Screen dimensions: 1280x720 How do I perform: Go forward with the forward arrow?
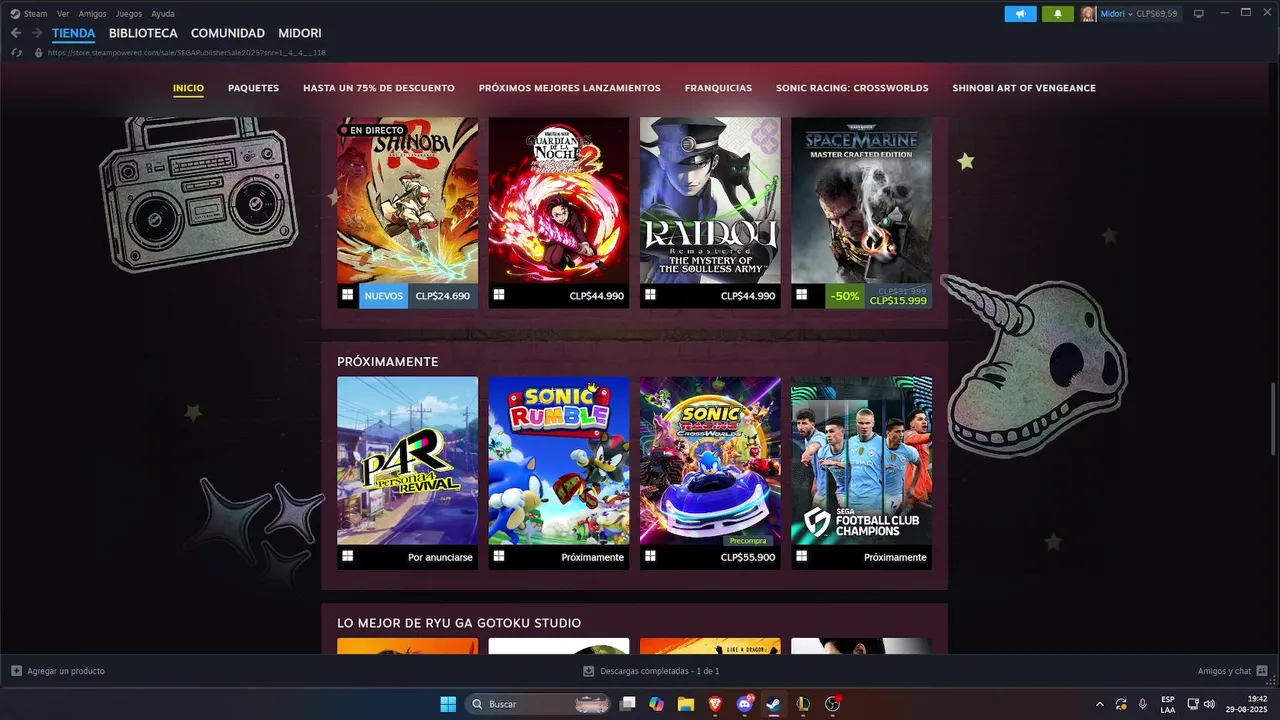[37, 33]
